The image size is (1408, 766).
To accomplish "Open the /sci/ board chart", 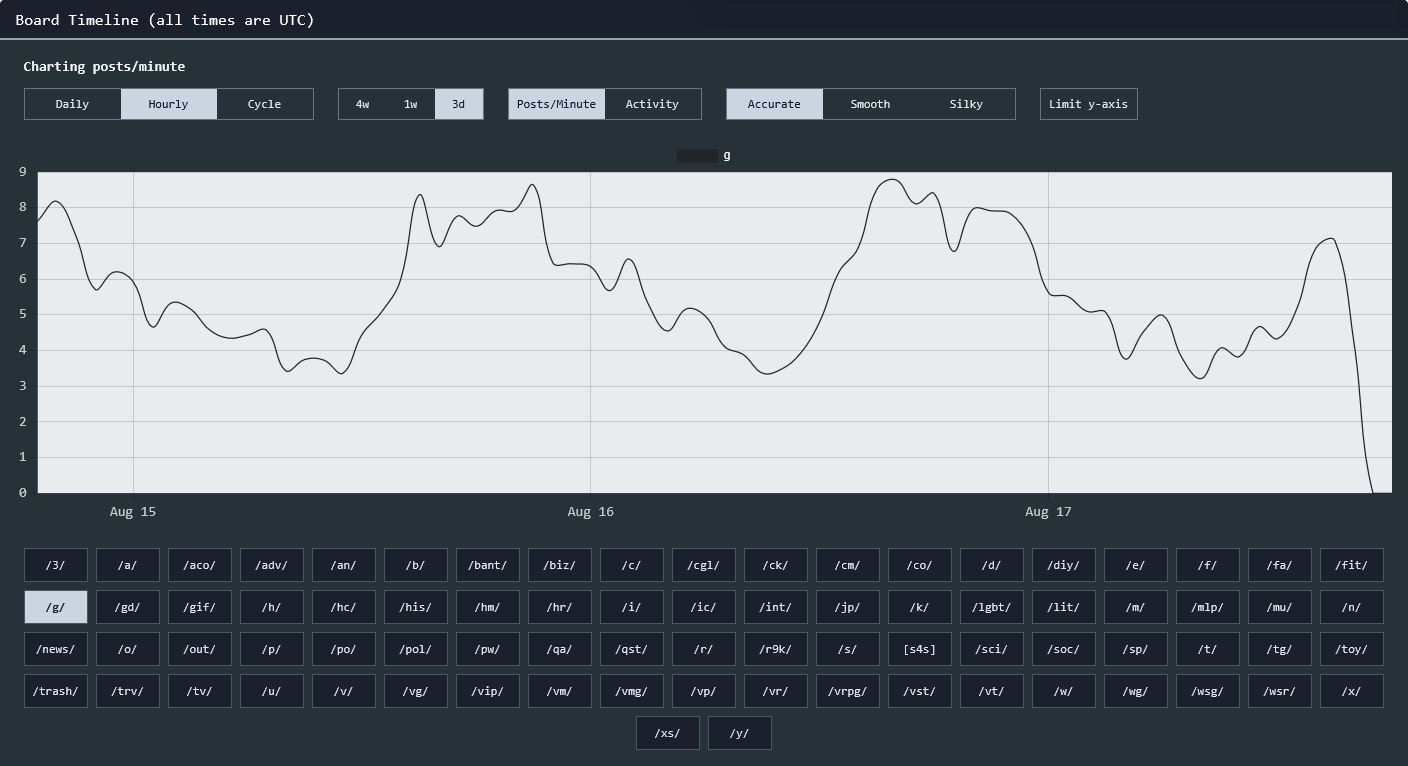I will click(992, 649).
